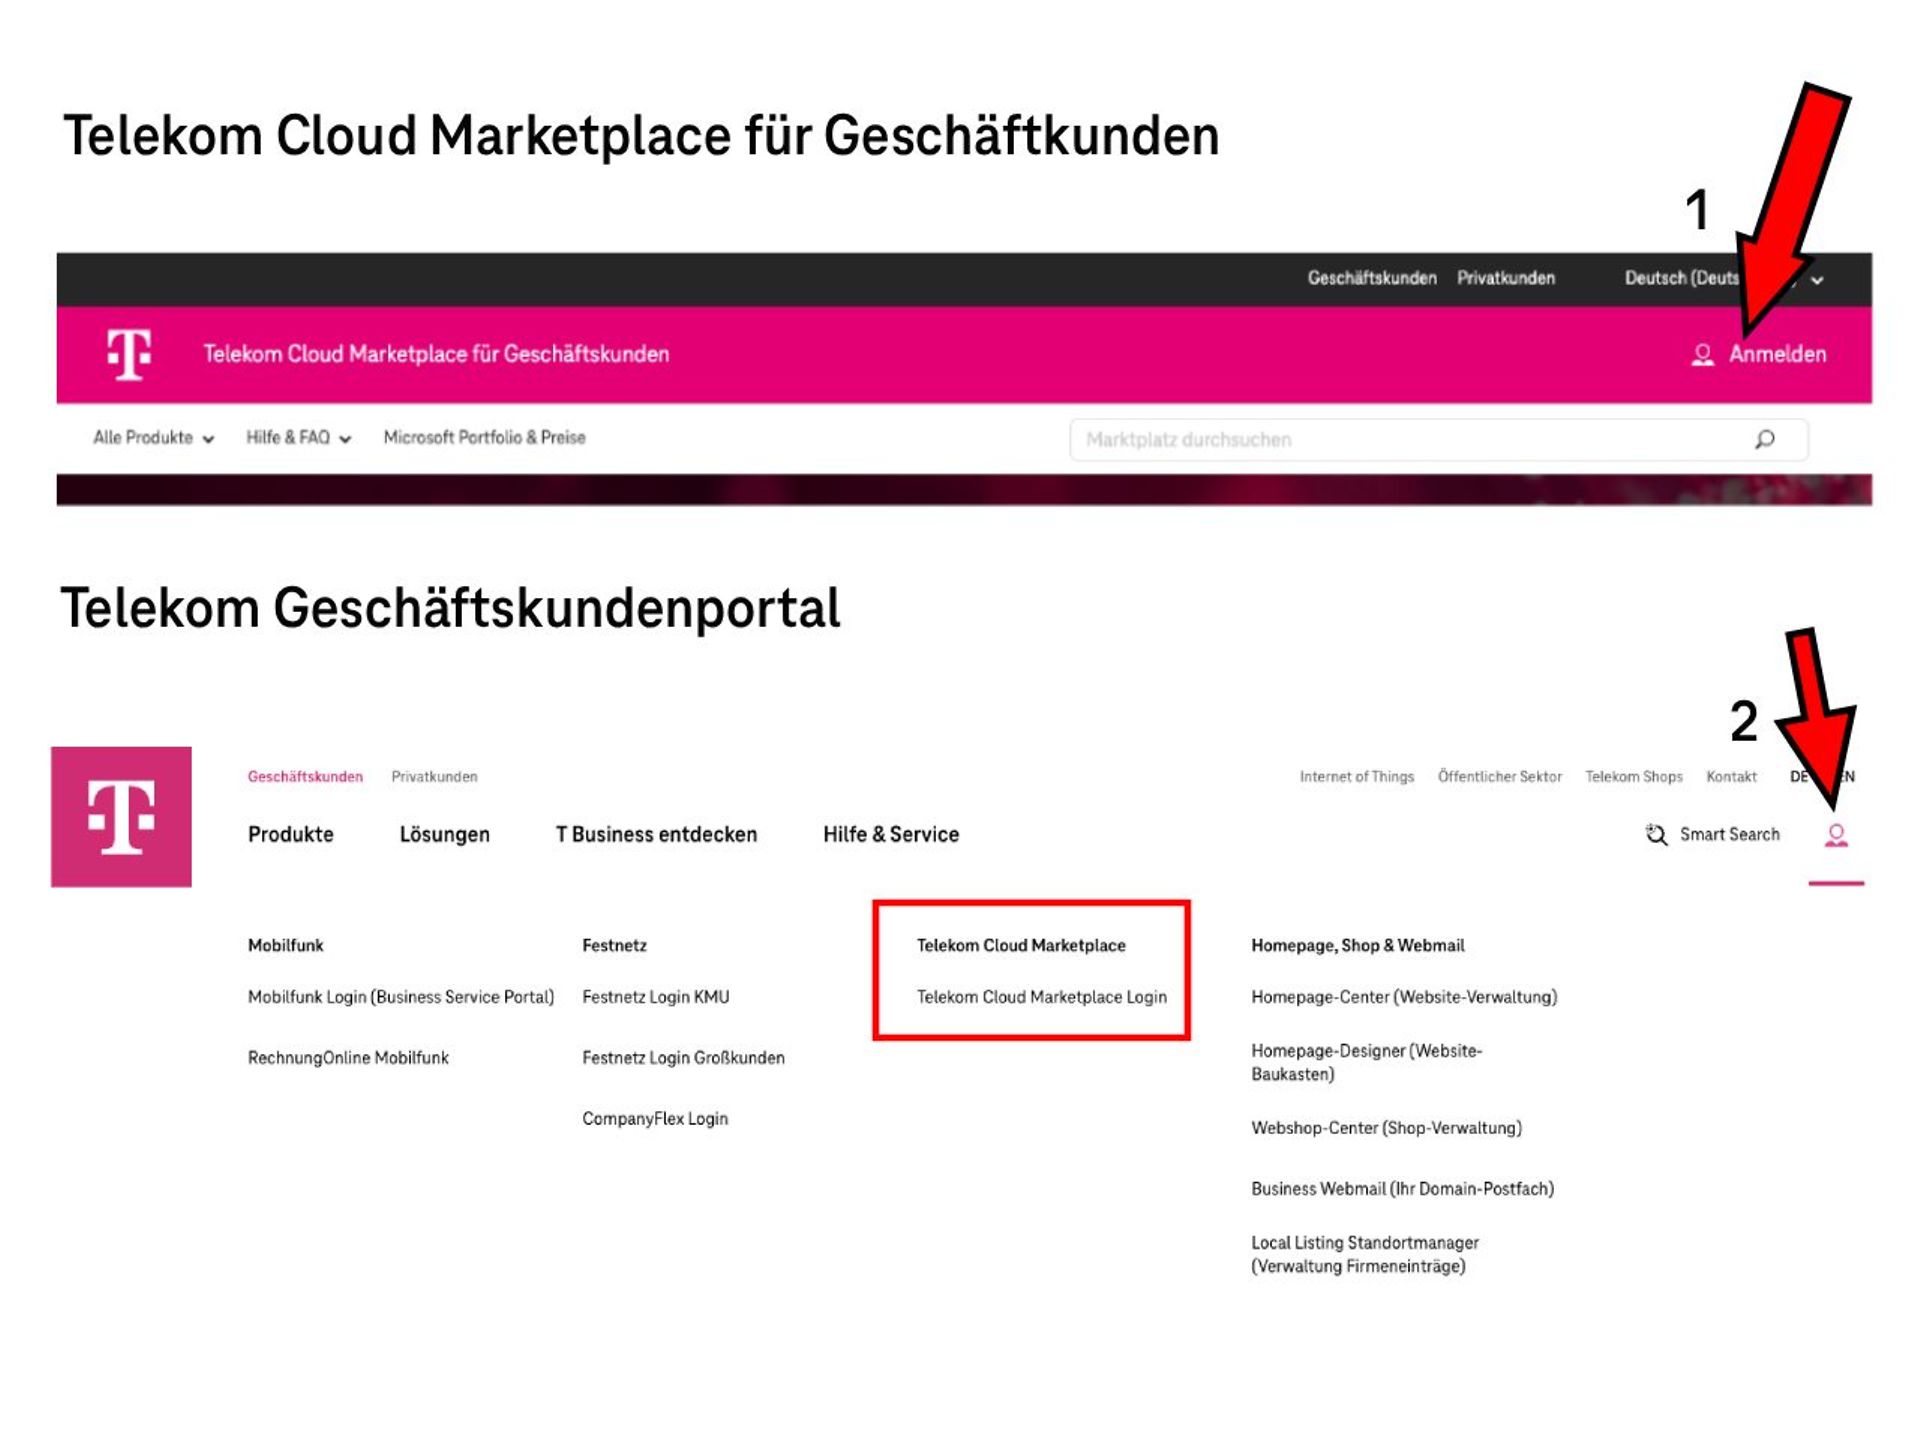This screenshot has width=1920, height=1440.
Task: Click Anmelden to sign in
Action: pos(1777,354)
